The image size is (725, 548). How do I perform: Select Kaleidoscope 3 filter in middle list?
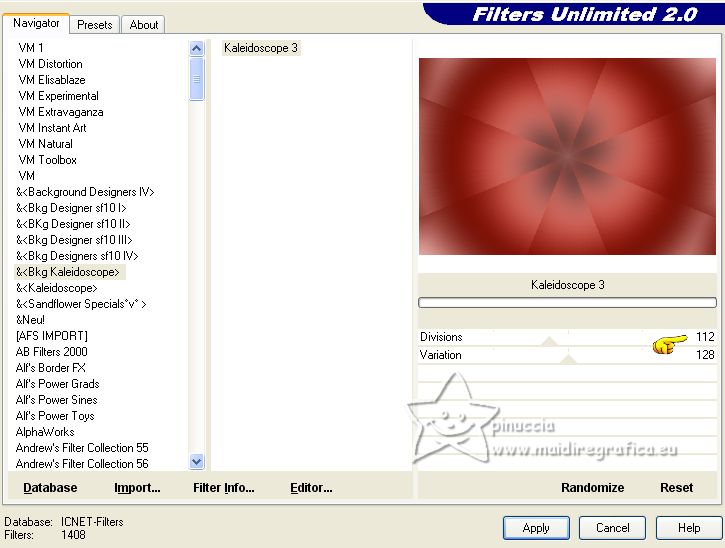tap(261, 48)
